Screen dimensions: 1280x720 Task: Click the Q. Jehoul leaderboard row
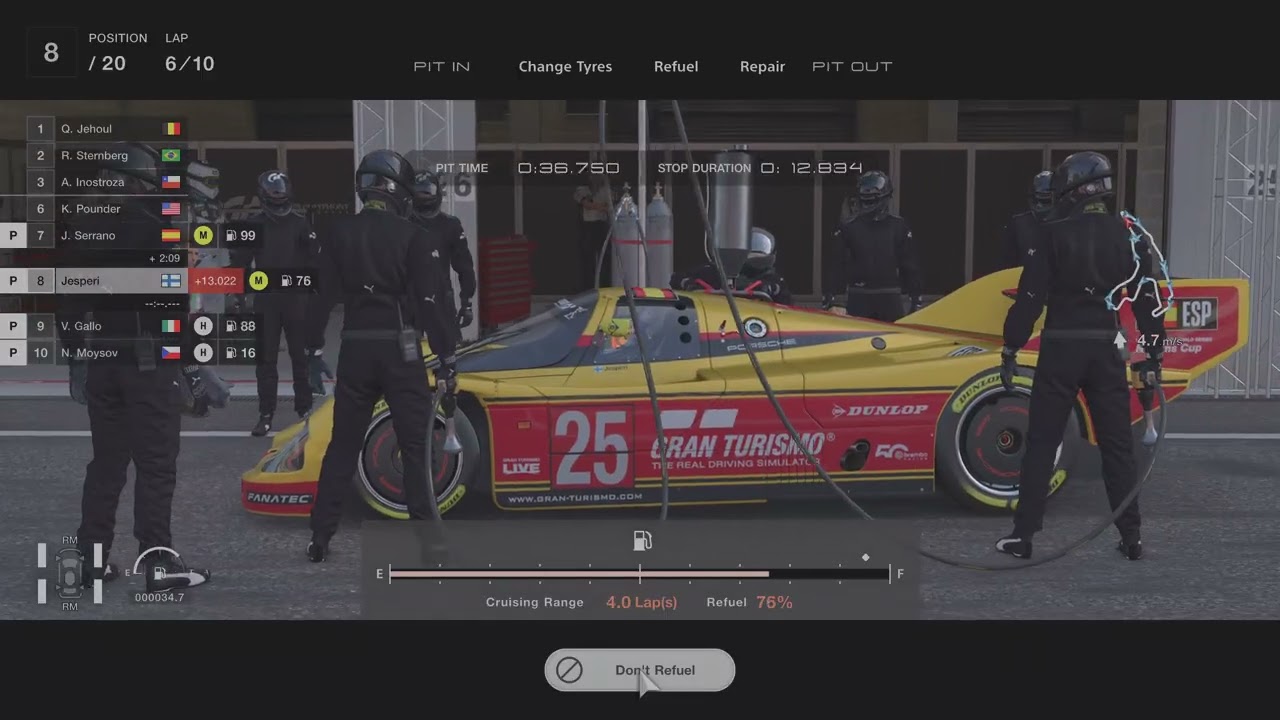[108, 129]
